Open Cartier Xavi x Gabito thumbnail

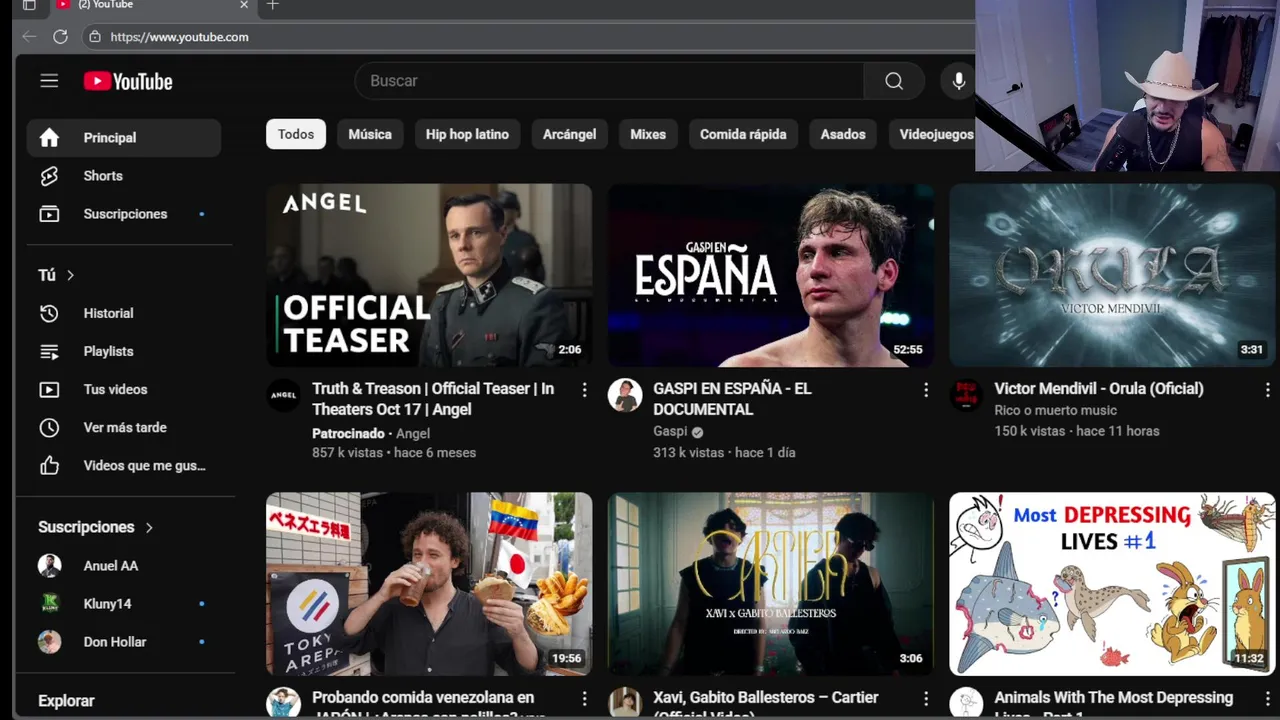point(770,584)
